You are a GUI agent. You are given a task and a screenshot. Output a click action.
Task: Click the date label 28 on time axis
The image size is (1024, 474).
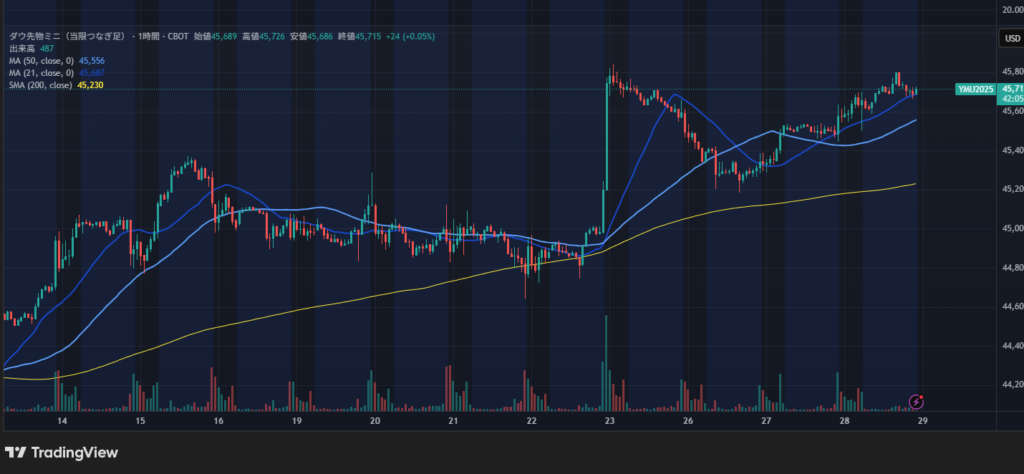click(x=844, y=421)
